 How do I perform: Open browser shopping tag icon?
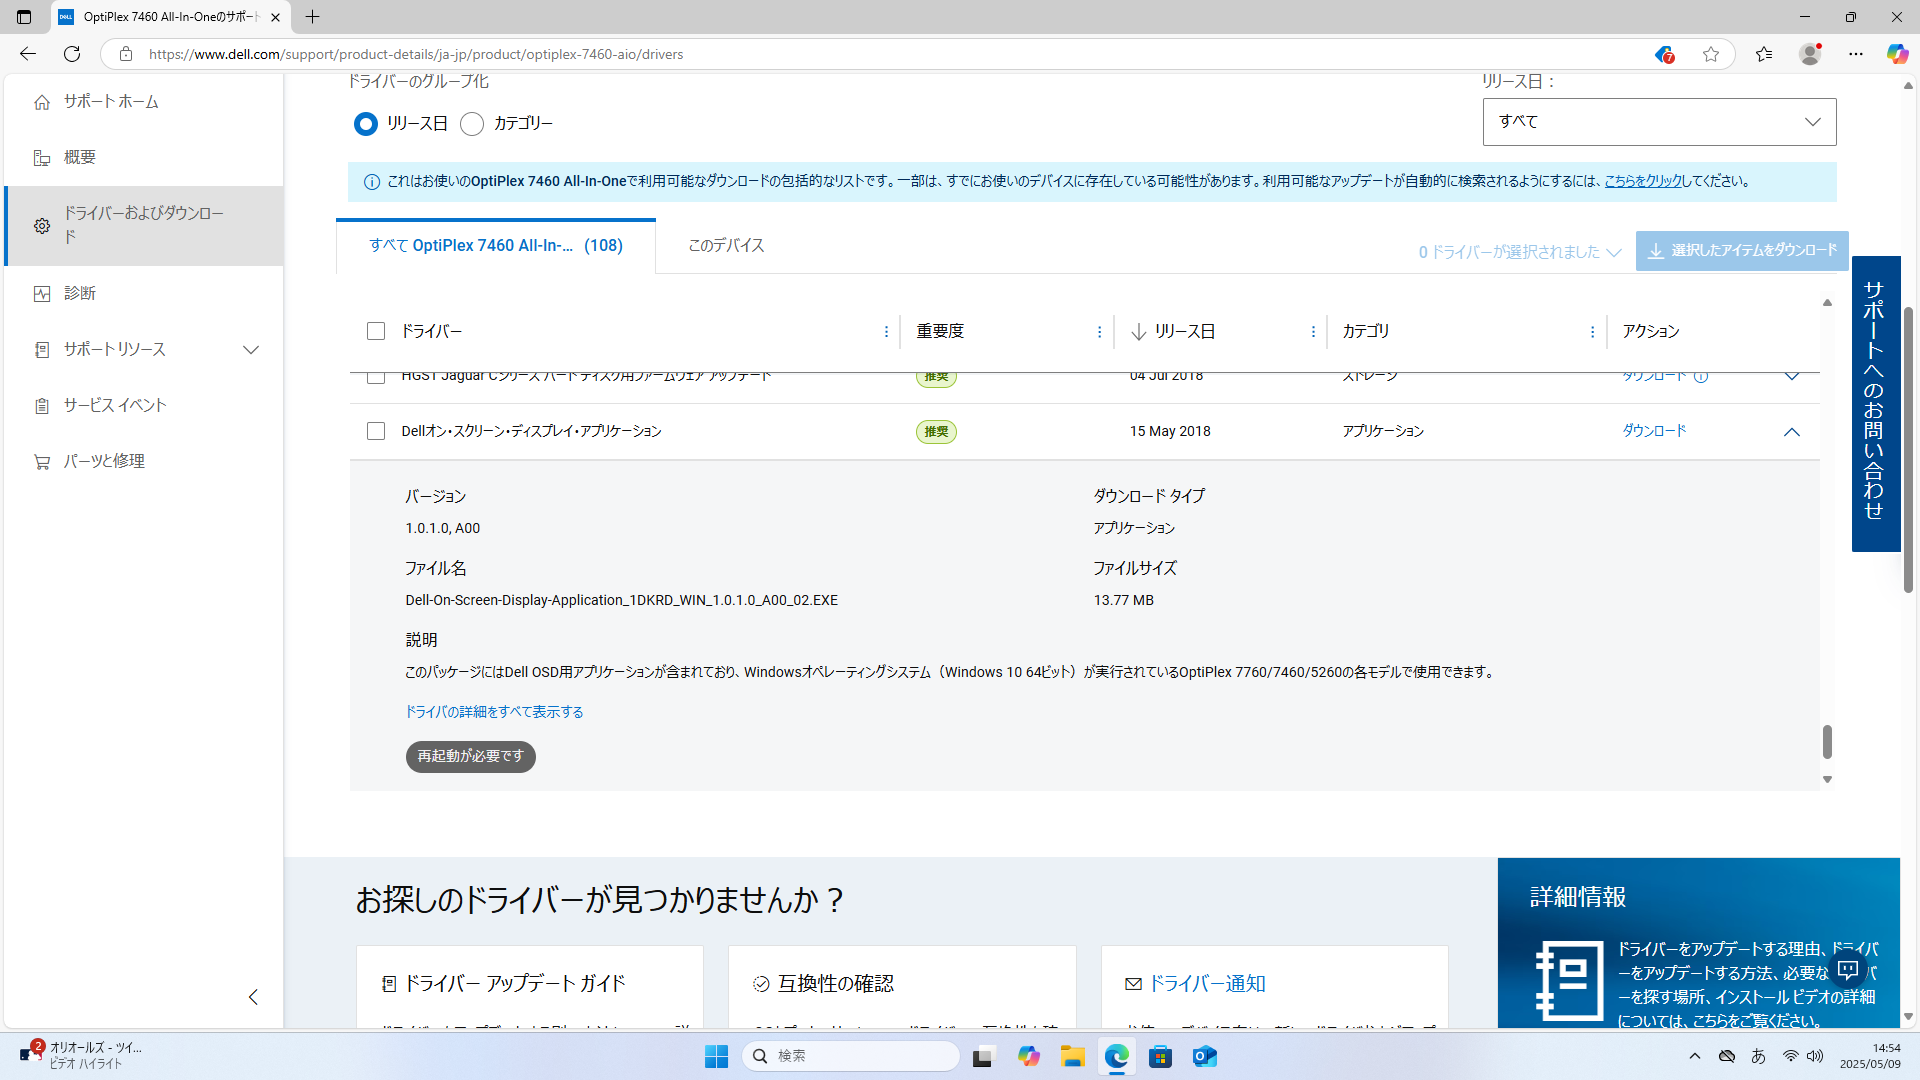[x=1664, y=54]
